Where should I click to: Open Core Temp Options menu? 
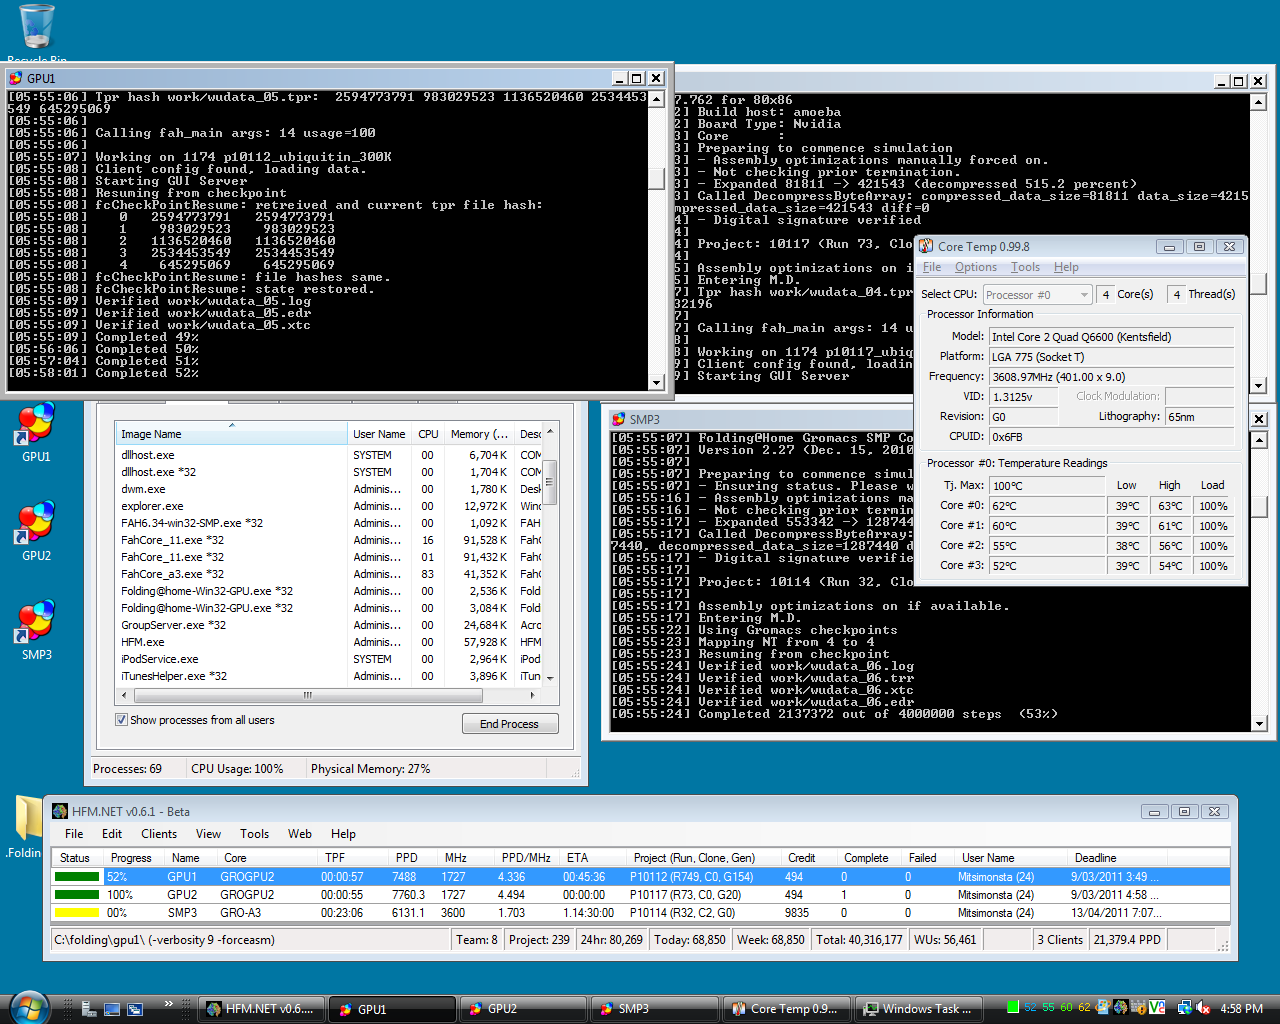click(975, 267)
